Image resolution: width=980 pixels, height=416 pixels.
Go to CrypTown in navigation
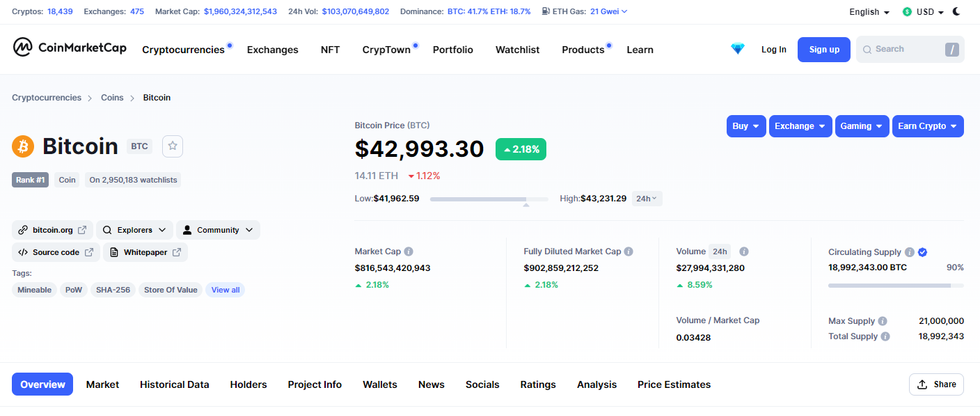(386, 50)
